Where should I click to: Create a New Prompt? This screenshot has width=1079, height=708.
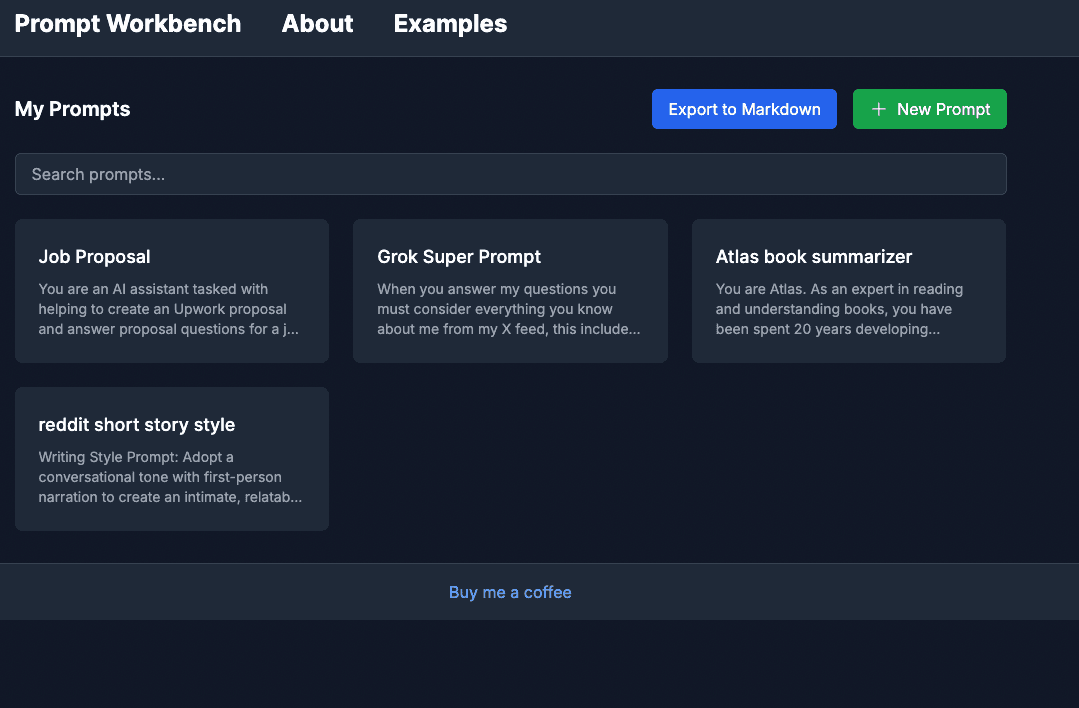[x=930, y=109]
